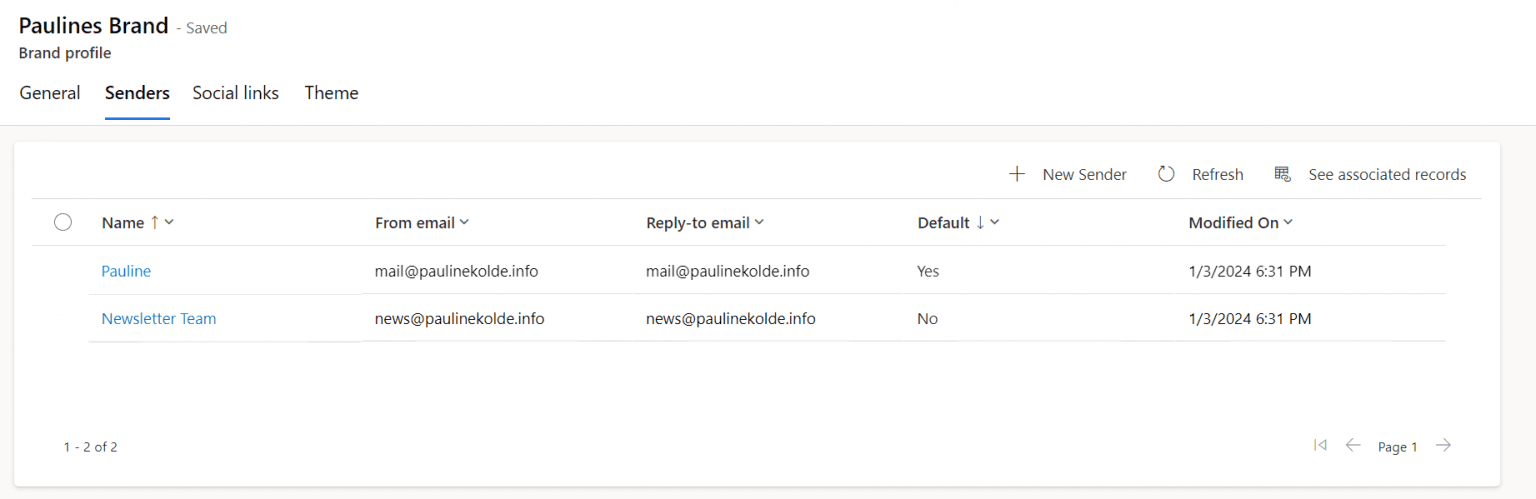Go to first page icon
This screenshot has height=499, width=1536.
click(x=1320, y=446)
